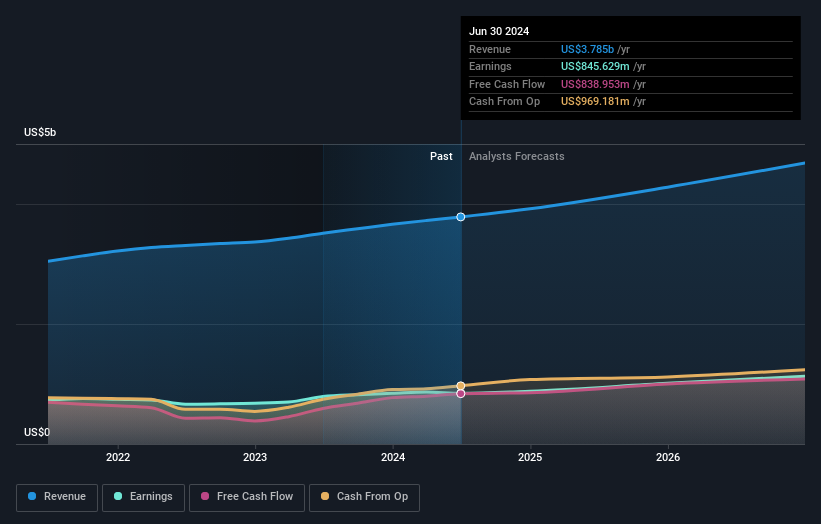The height and width of the screenshot is (524, 821).
Task: Click the US$0 y-axis label
Action: [x=37, y=432]
